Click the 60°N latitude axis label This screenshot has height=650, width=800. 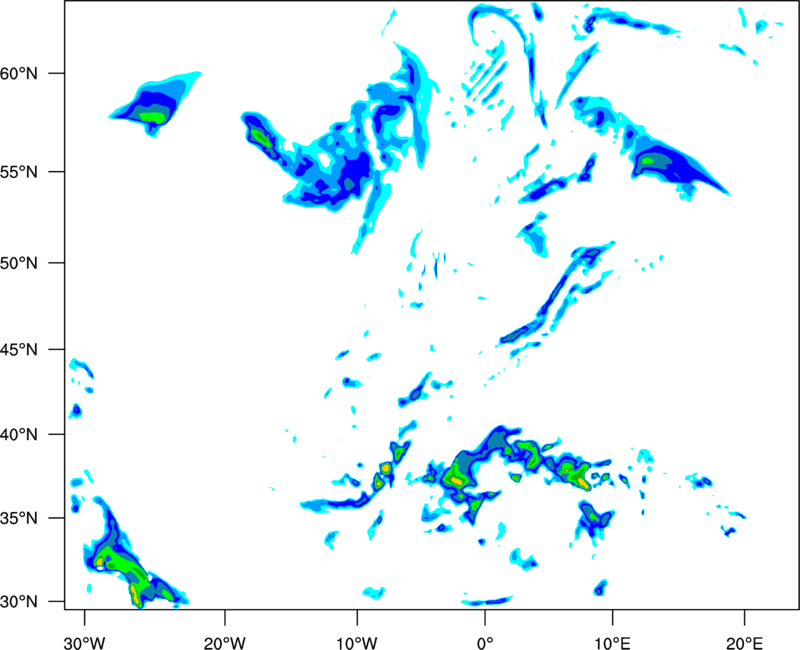click(x=19, y=73)
